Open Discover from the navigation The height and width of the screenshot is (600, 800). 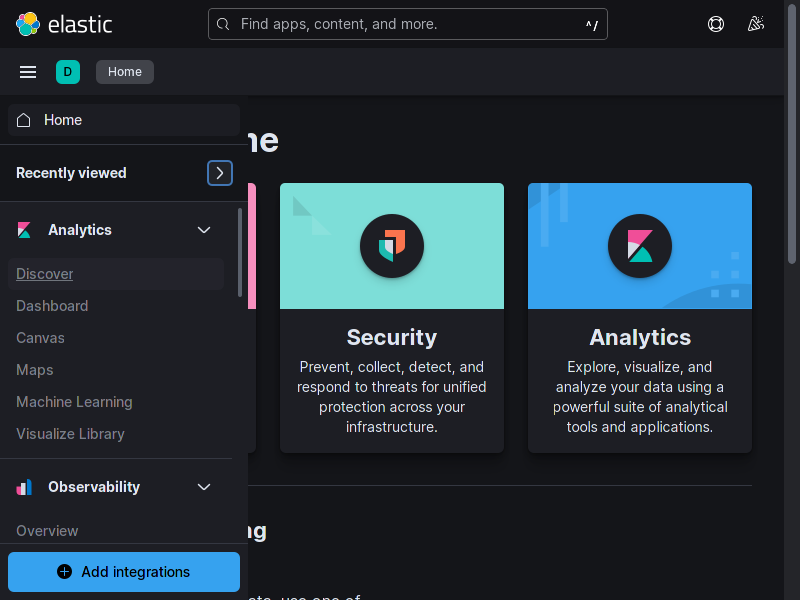(45, 273)
